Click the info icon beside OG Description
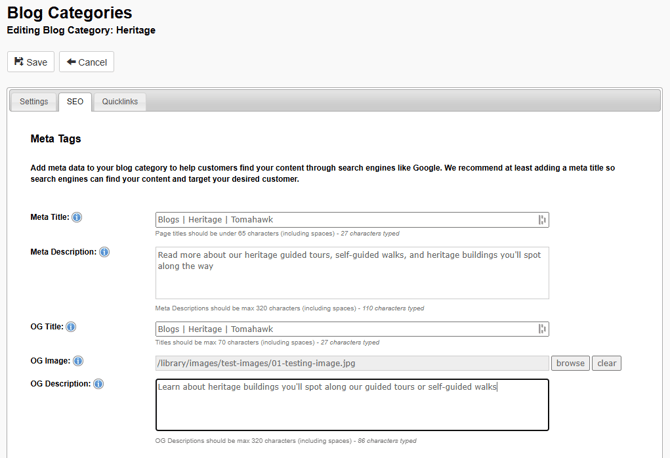 [98, 384]
